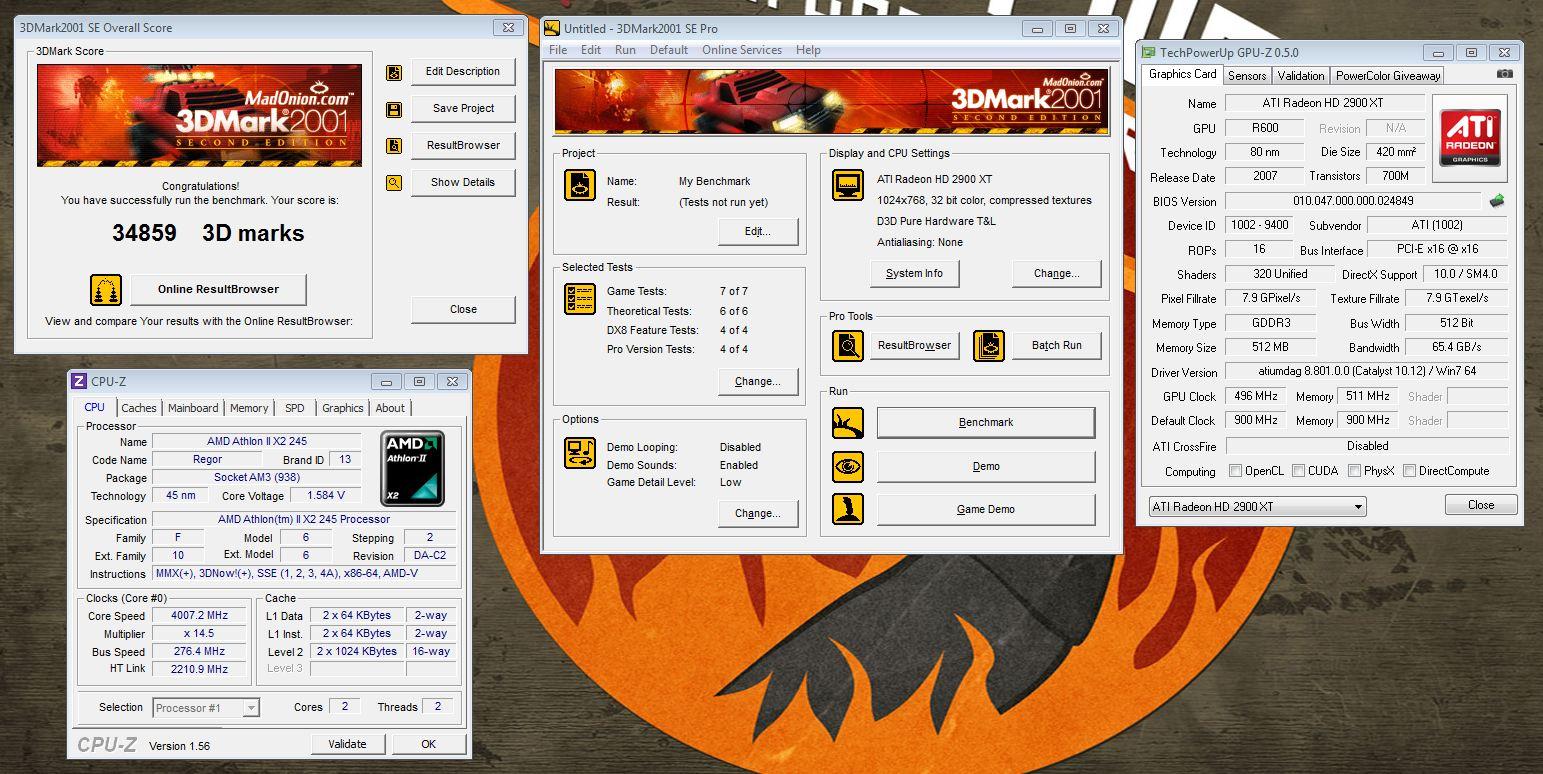Switch to the Graphics tab in CPU-Z
Image resolution: width=1543 pixels, height=774 pixels.
(x=343, y=408)
